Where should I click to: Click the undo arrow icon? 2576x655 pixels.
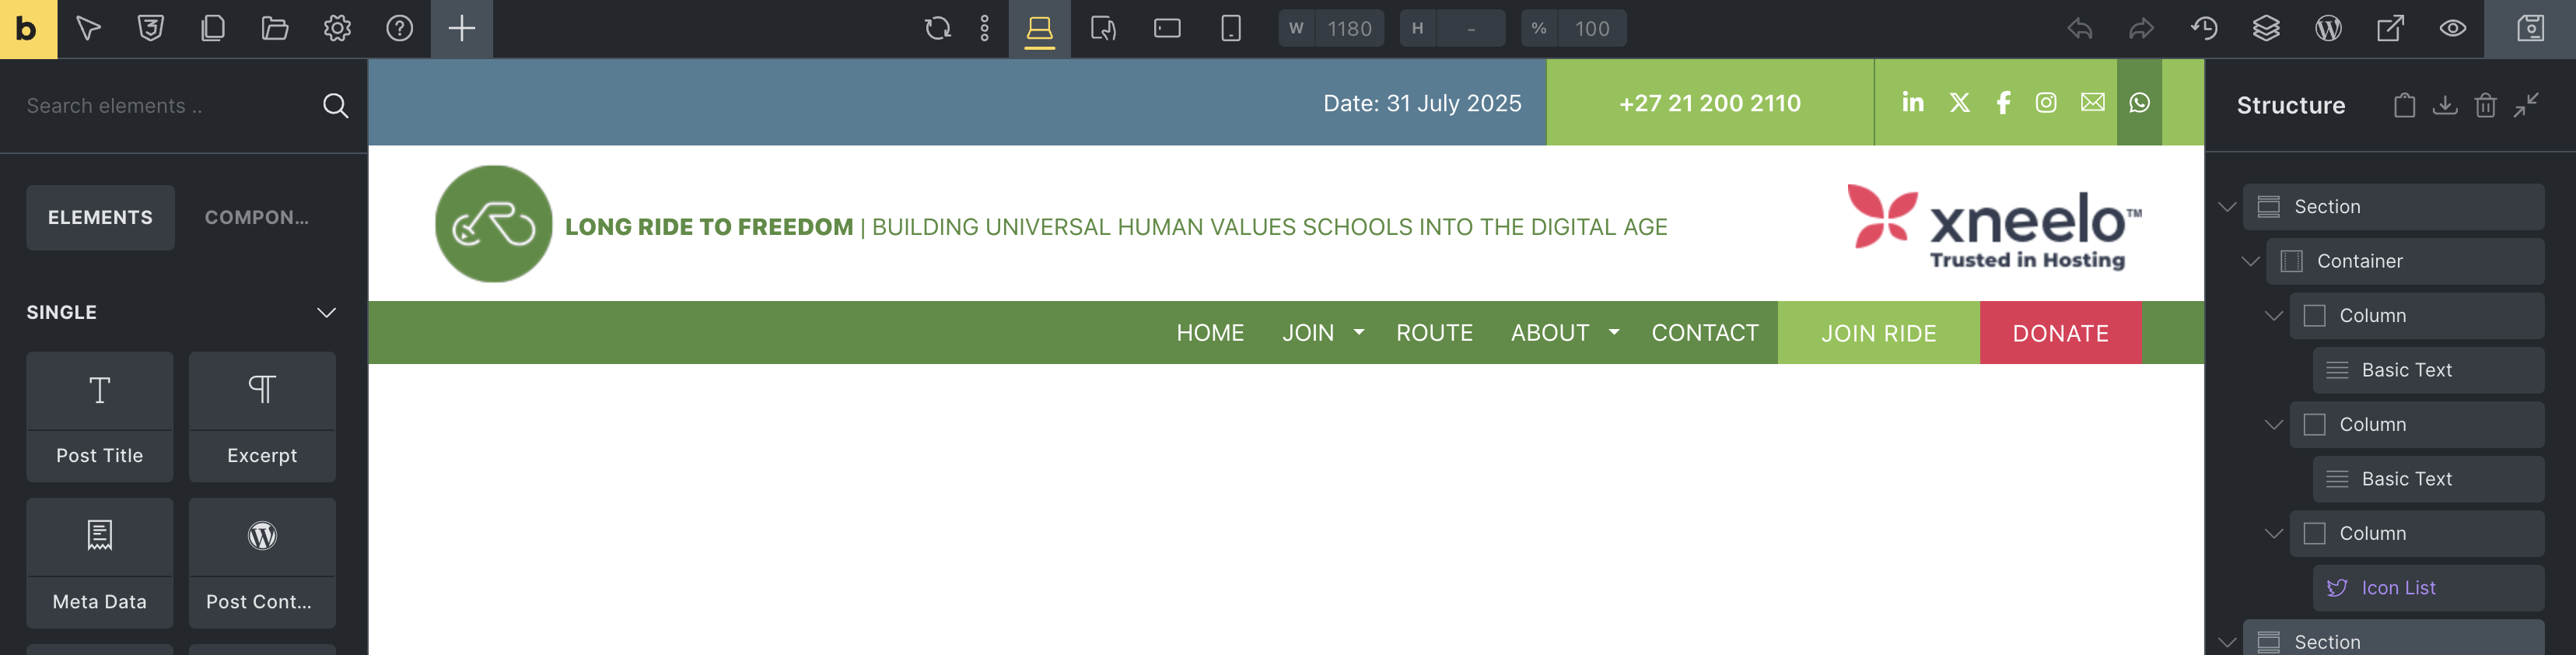coord(2080,29)
